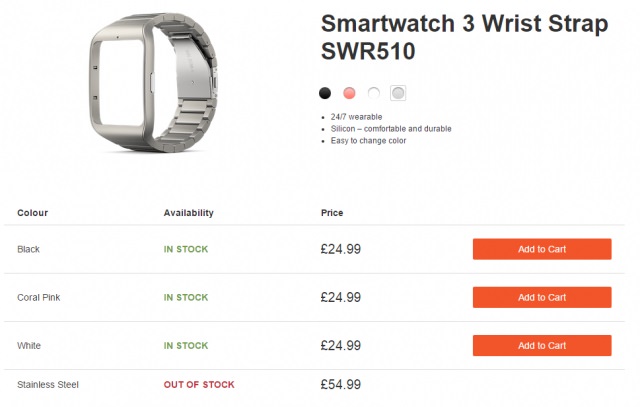This screenshot has width=640, height=407.
Task: Select the Black row label
Action: coord(31,249)
